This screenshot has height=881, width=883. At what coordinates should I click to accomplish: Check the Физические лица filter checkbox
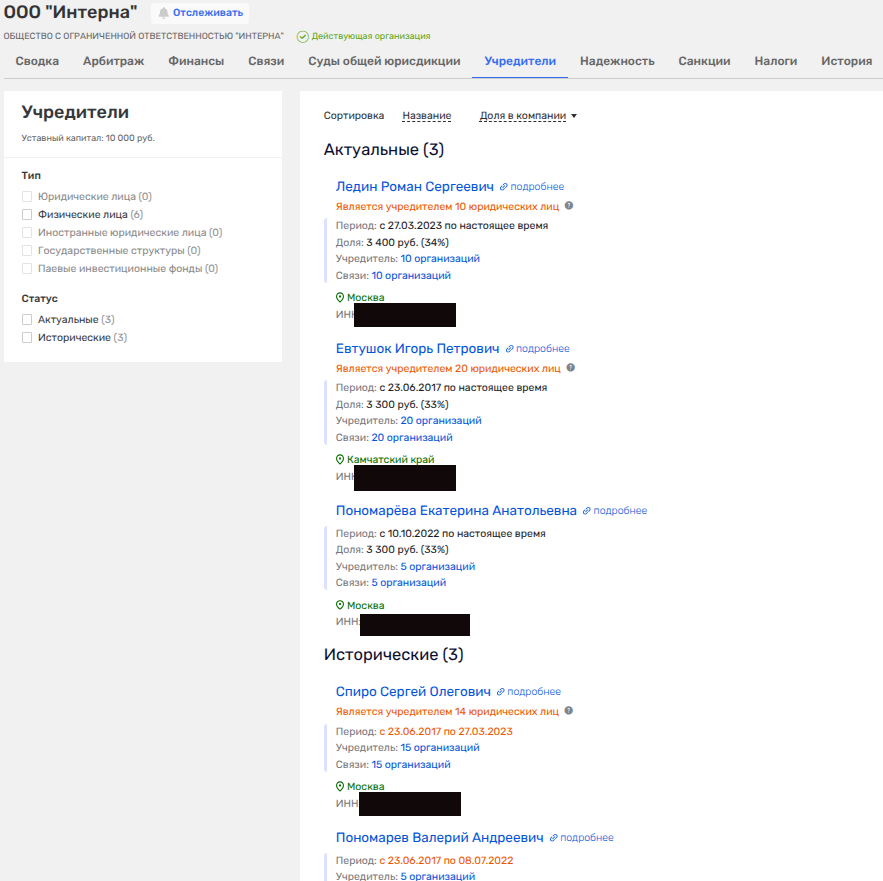(28, 214)
